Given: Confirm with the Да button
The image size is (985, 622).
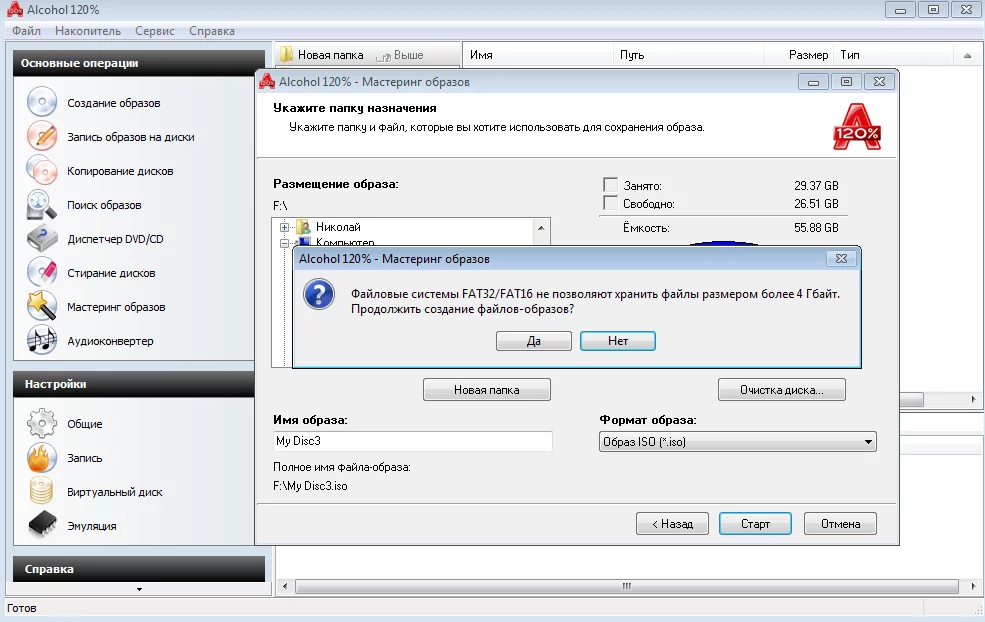Looking at the screenshot, I should (534, 341).
